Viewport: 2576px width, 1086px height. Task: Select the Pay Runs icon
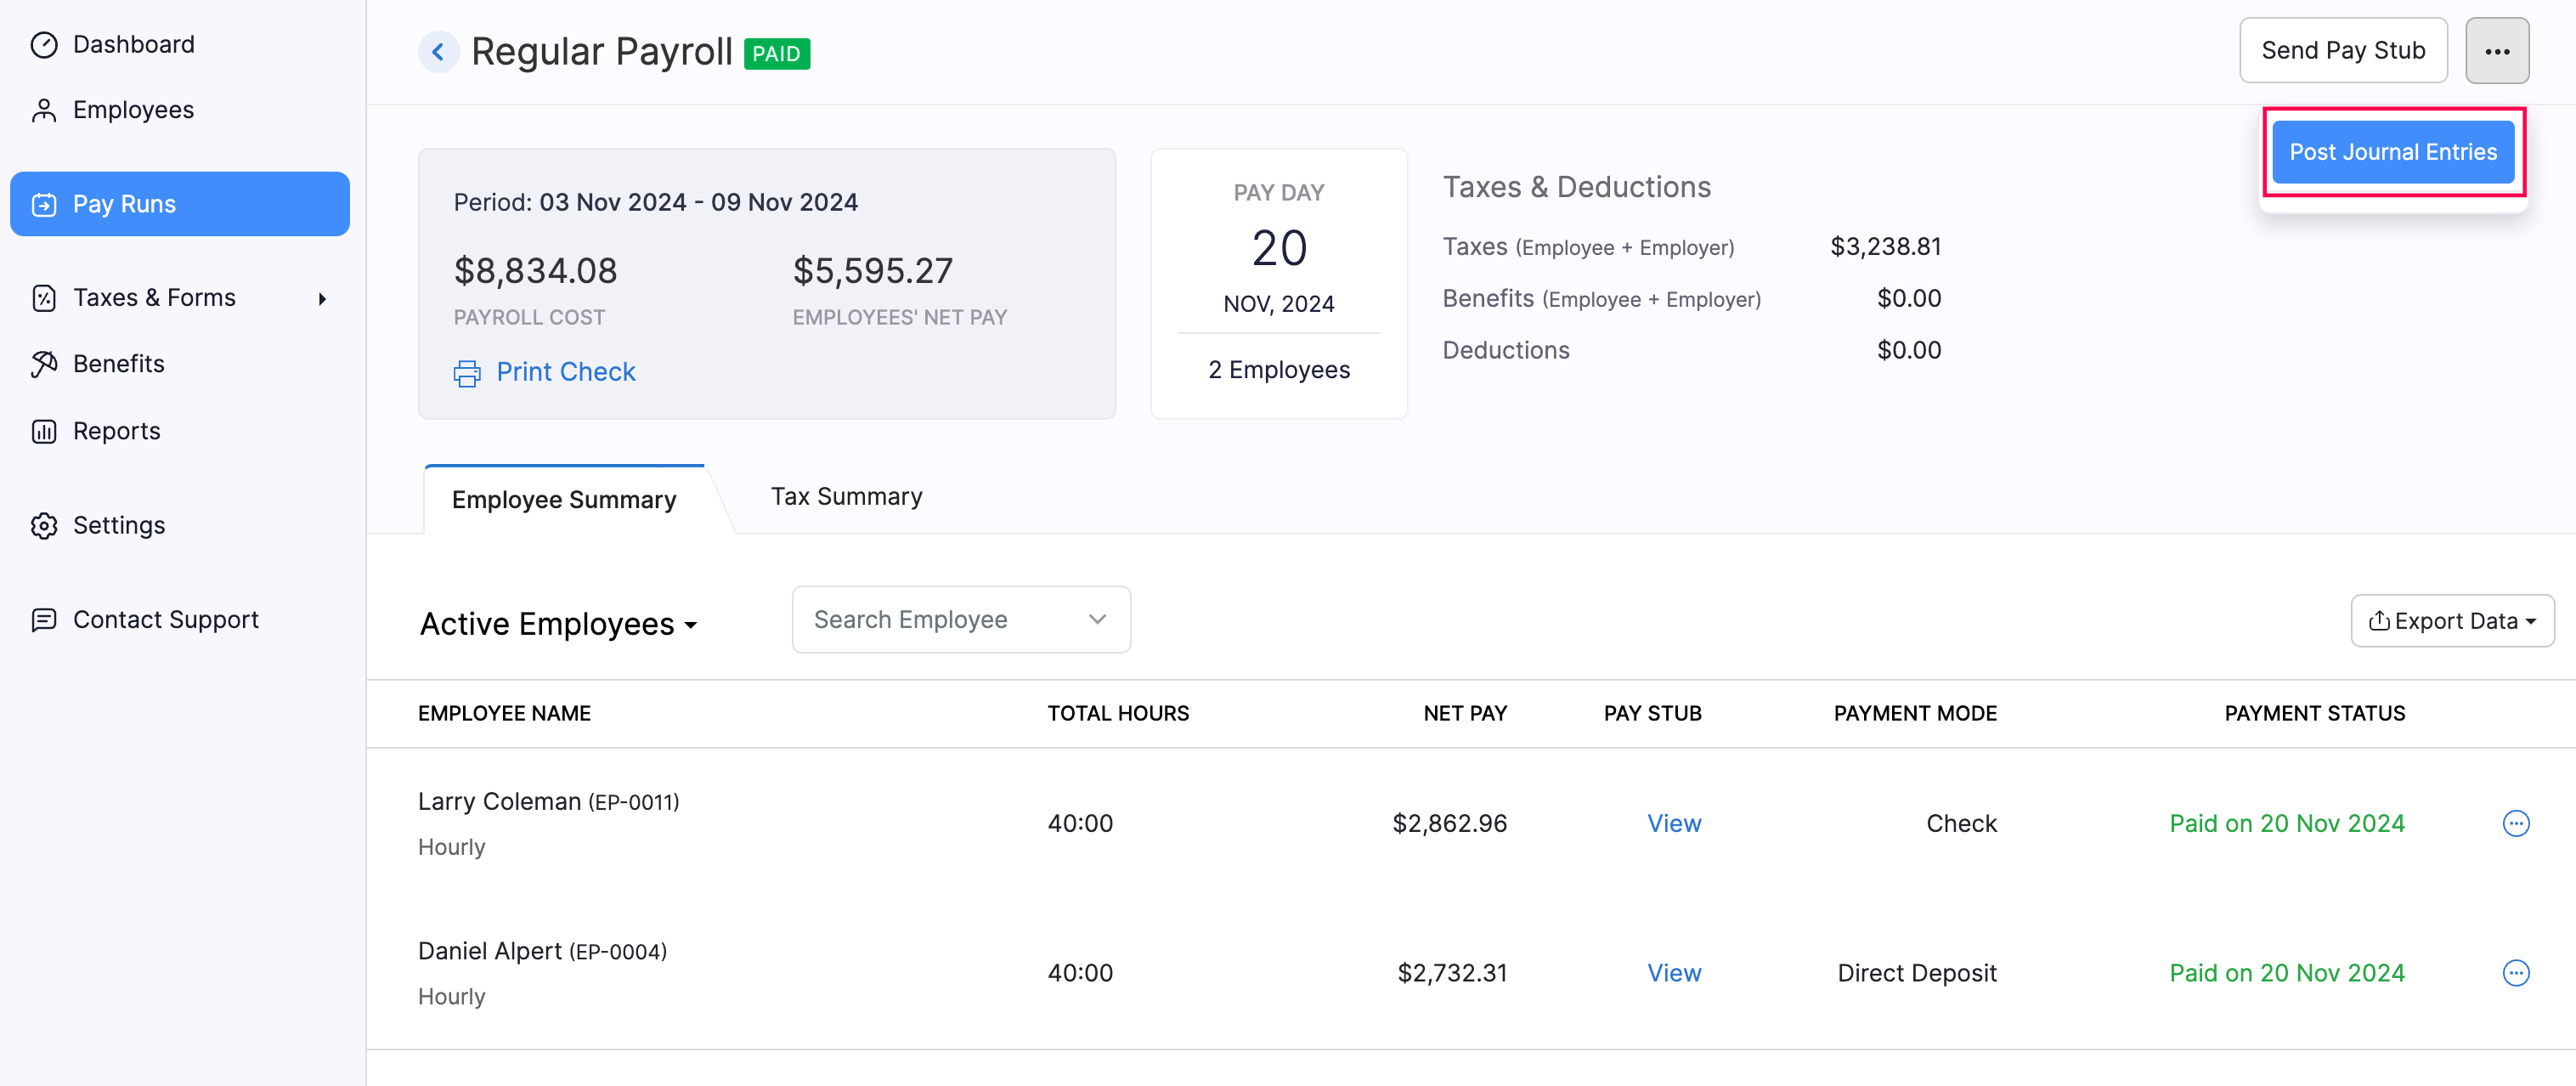coord(44,203)
